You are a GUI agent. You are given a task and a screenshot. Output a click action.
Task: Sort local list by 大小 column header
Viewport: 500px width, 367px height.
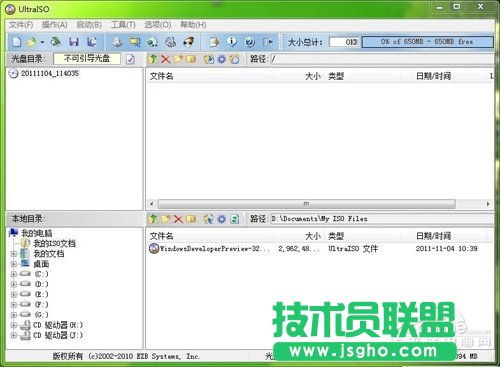pyautogui.click(x=299, y=236)
